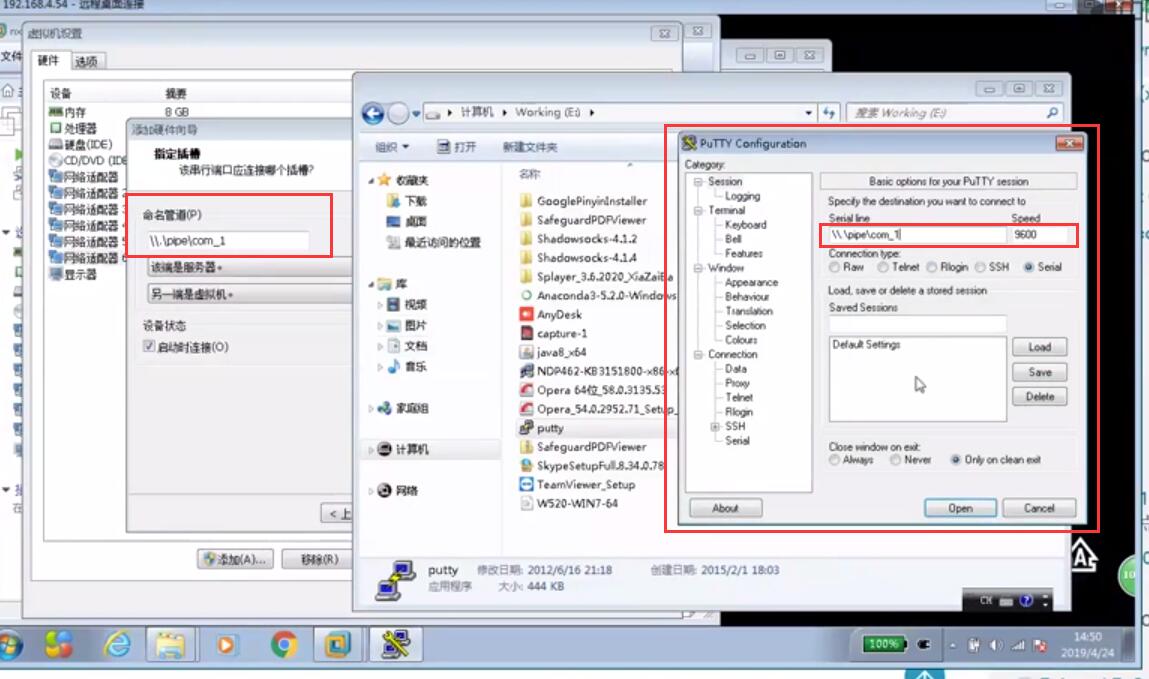Choose Only on clean exit option

956,460
